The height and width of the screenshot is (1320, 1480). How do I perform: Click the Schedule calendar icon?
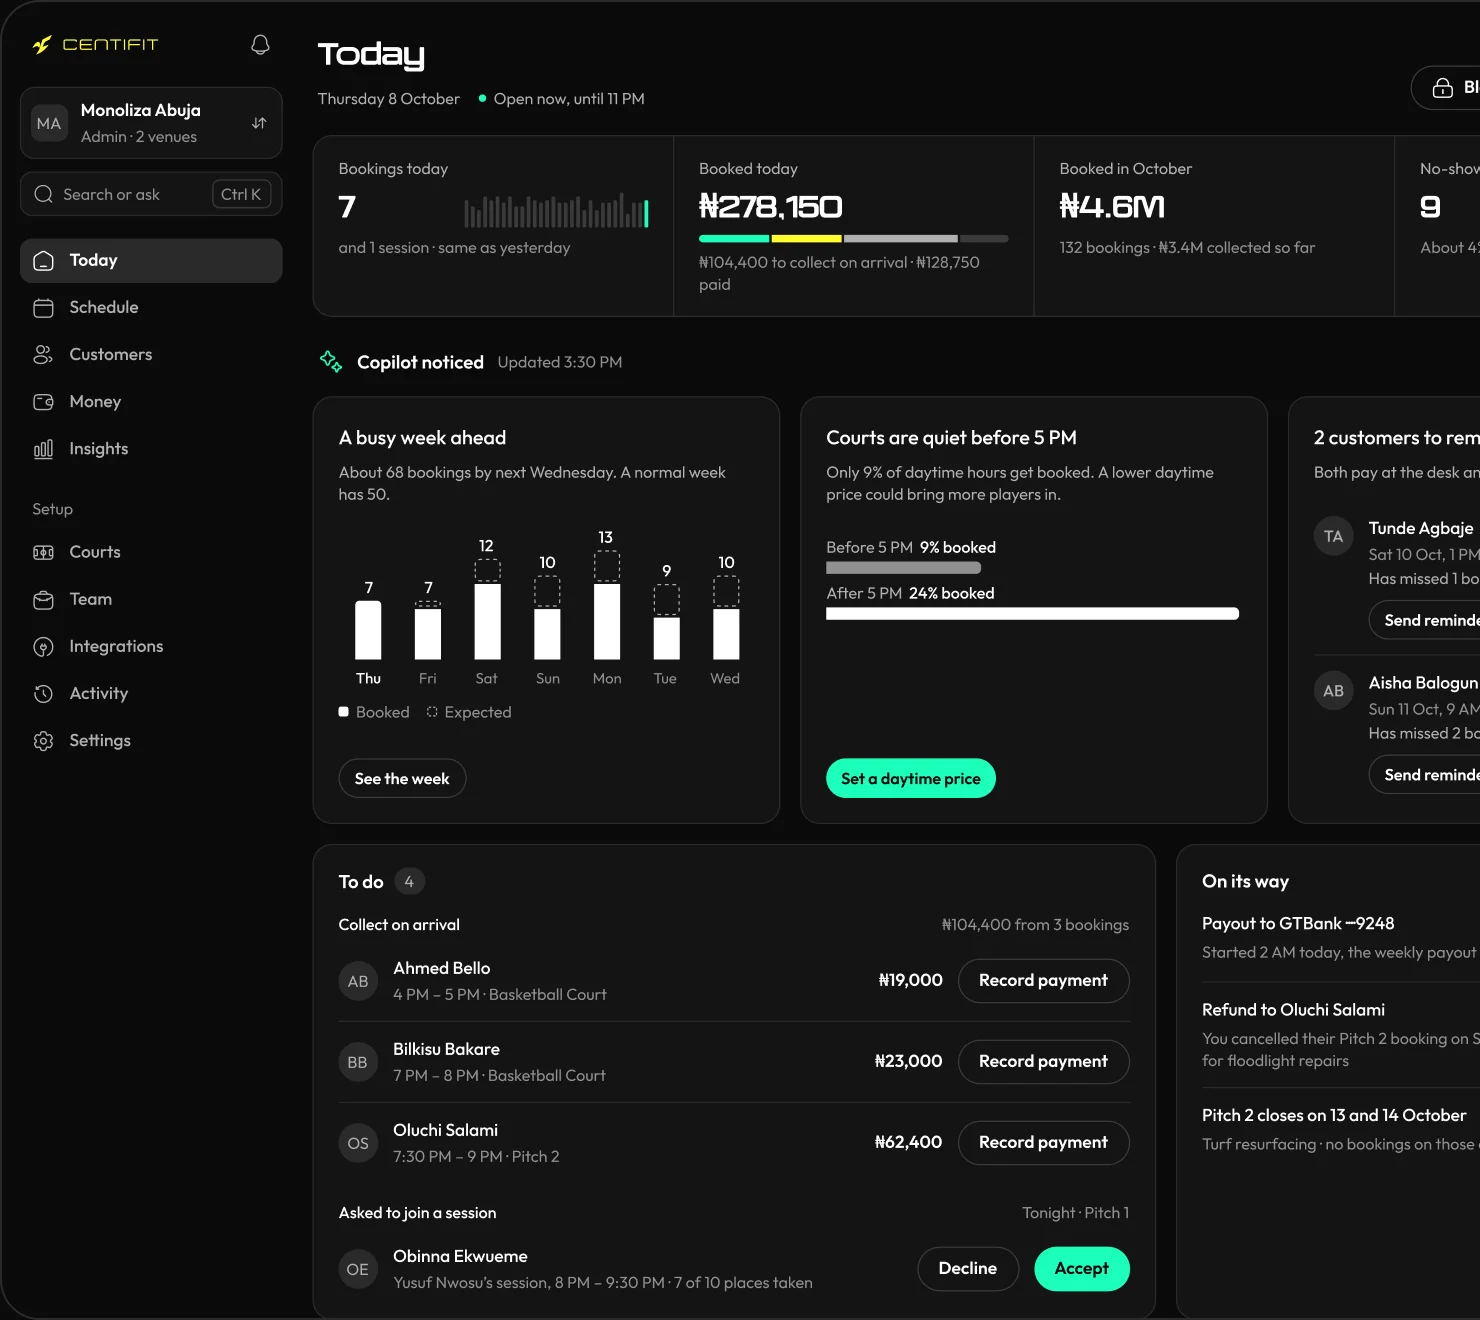click(43, 307)
